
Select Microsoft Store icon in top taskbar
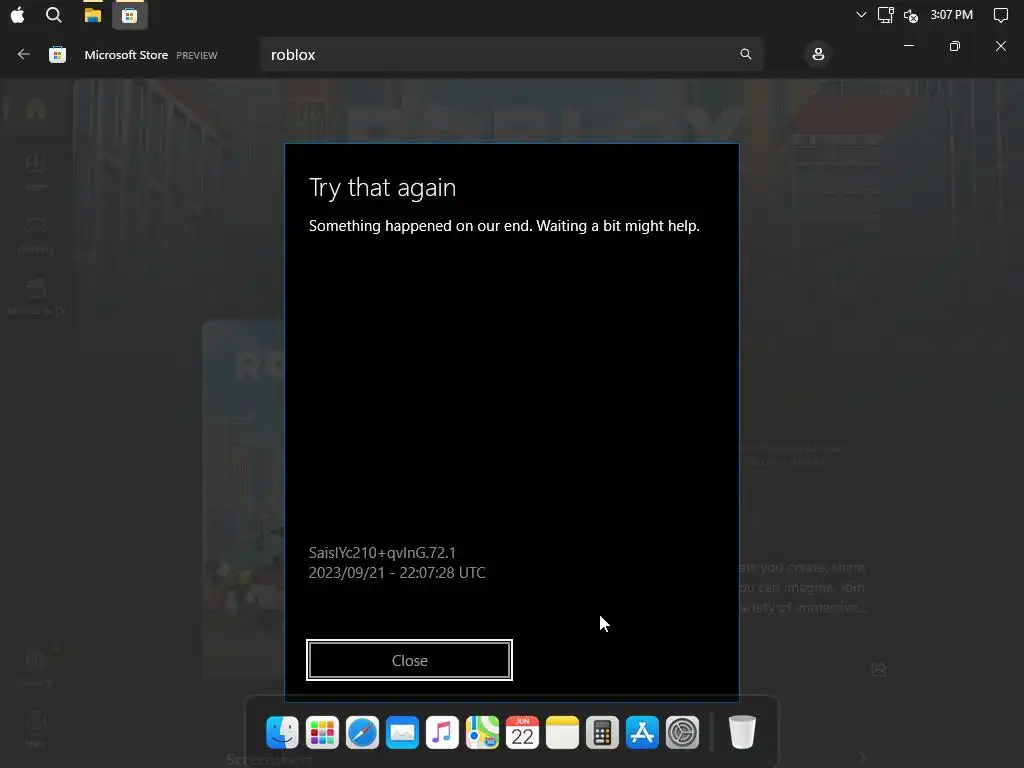[x=129, y=16]
